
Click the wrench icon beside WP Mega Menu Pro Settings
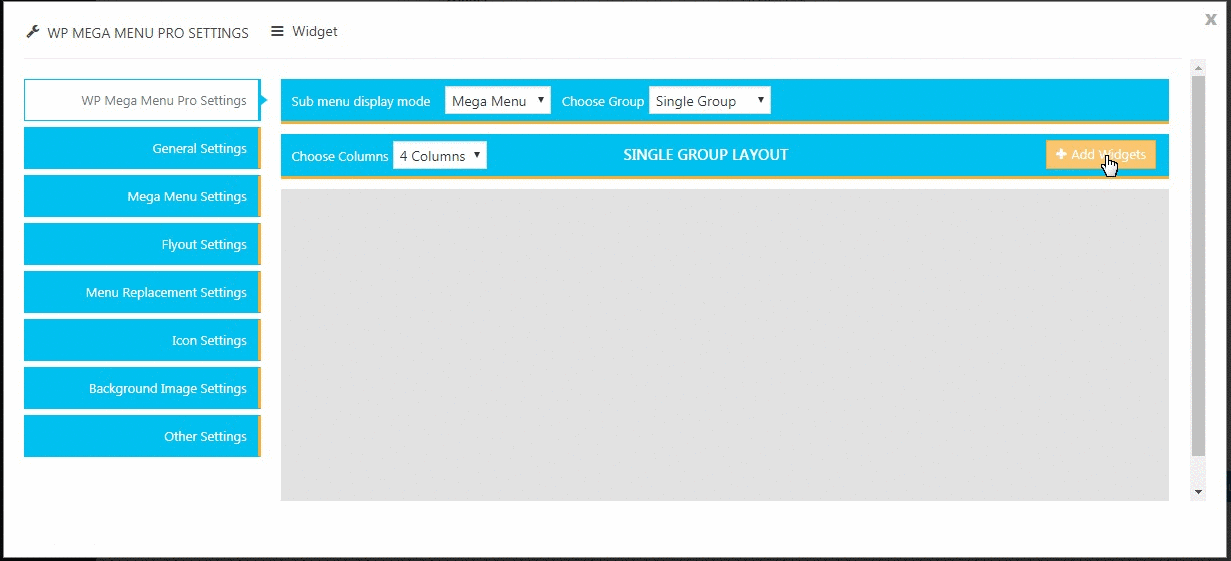(33, 32)
